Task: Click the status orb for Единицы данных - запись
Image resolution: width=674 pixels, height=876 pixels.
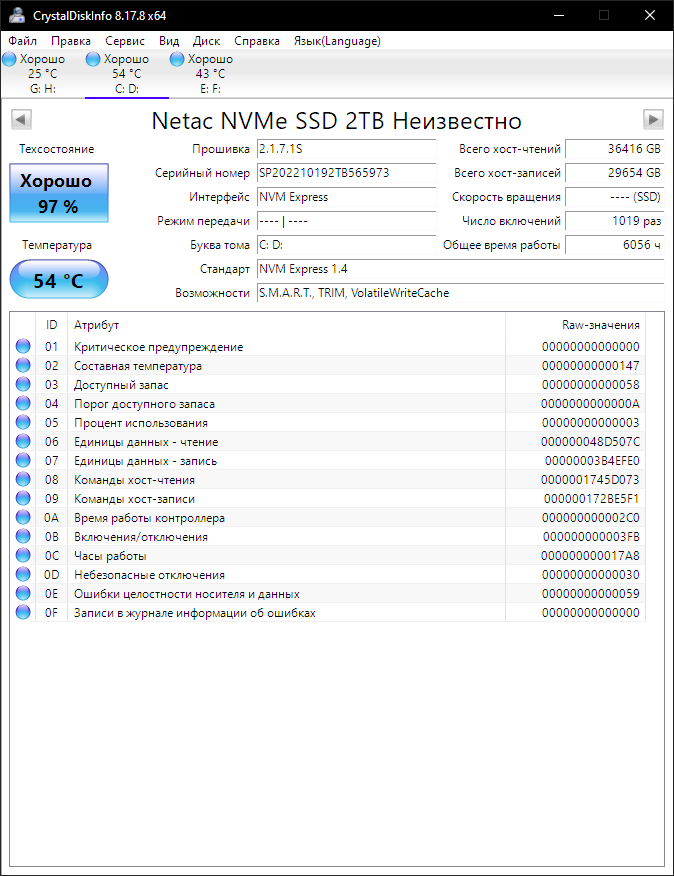Action: pos(23,460)
